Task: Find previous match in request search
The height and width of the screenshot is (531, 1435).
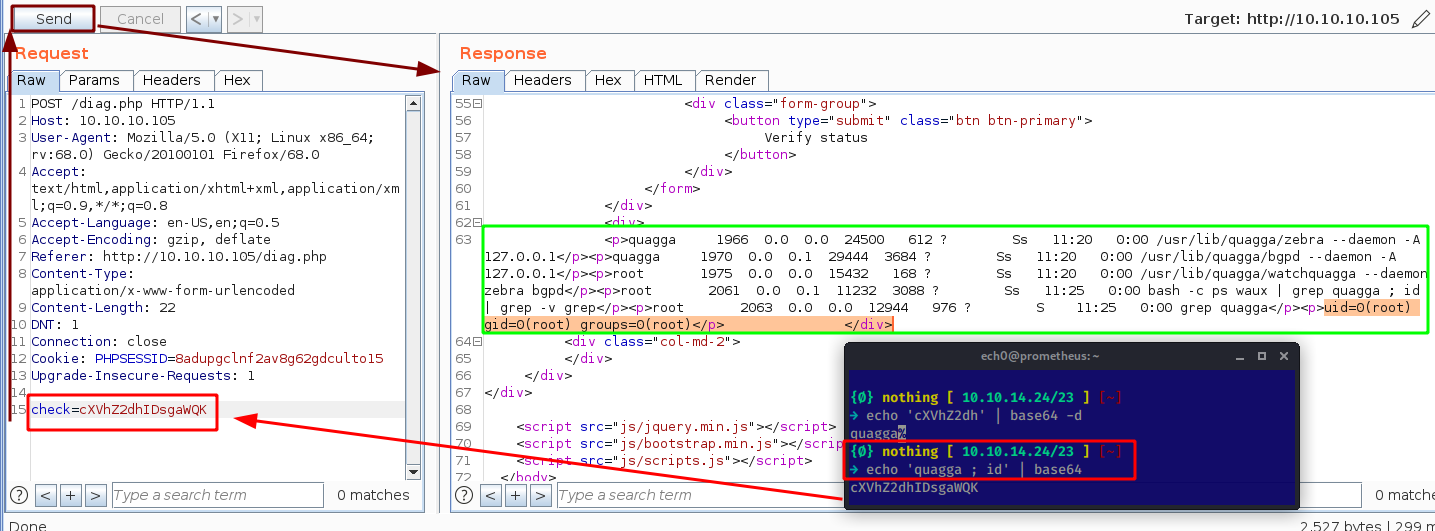Action: coord(46,495)
